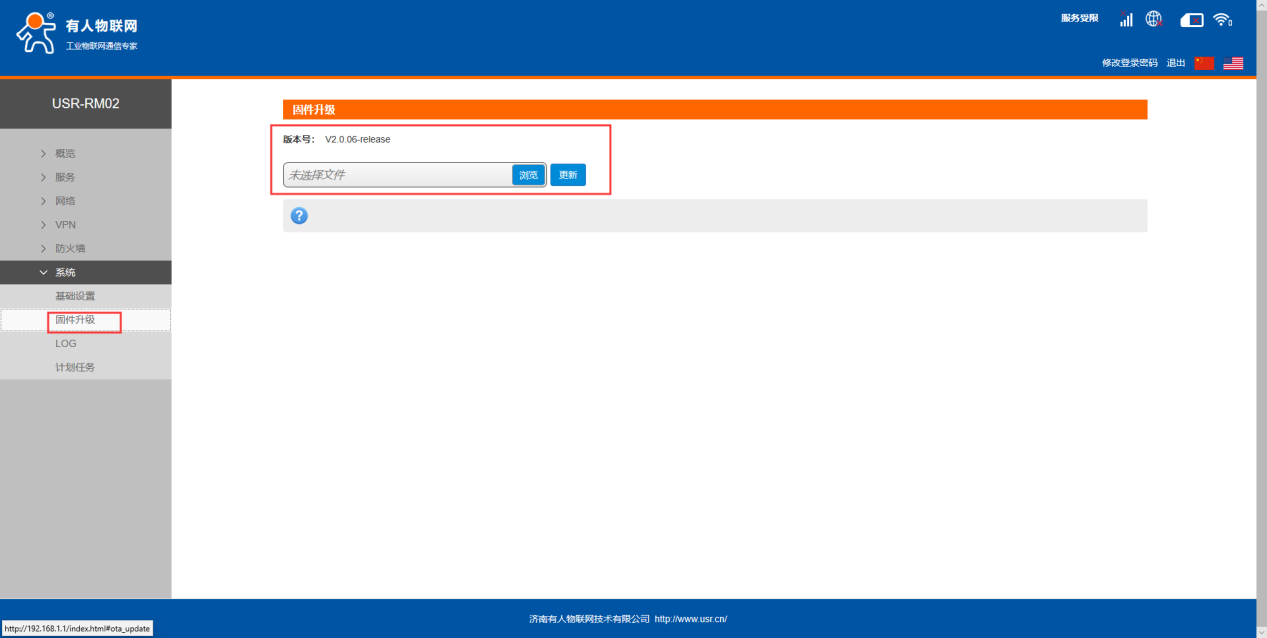This screenshot has width=1267, height=638.
Task: Expand the 防火墙 sidebar section
Action: (70, 248)
